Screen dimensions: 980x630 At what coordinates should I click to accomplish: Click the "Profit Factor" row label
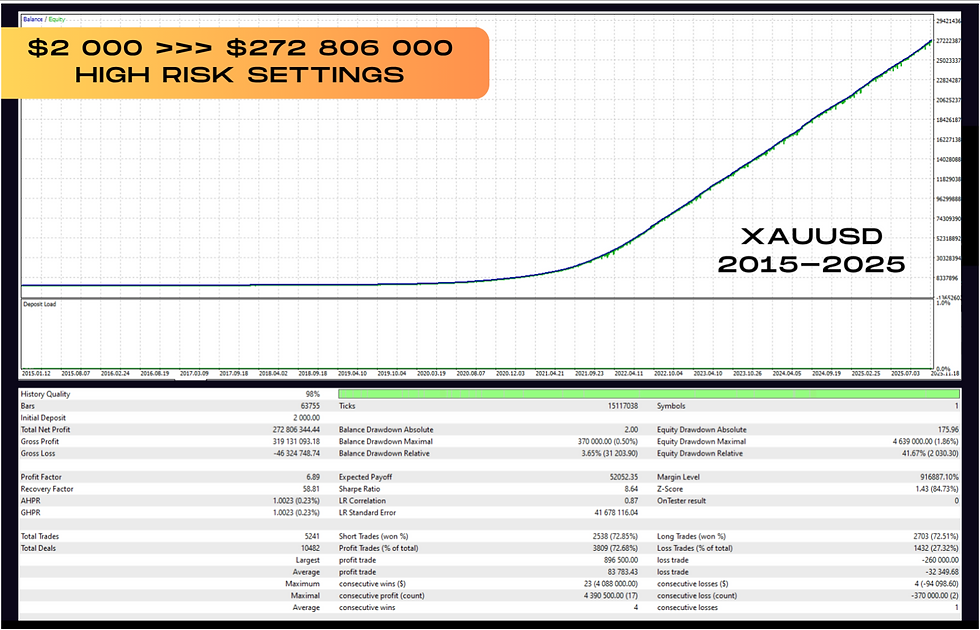[x=41, y=478]
